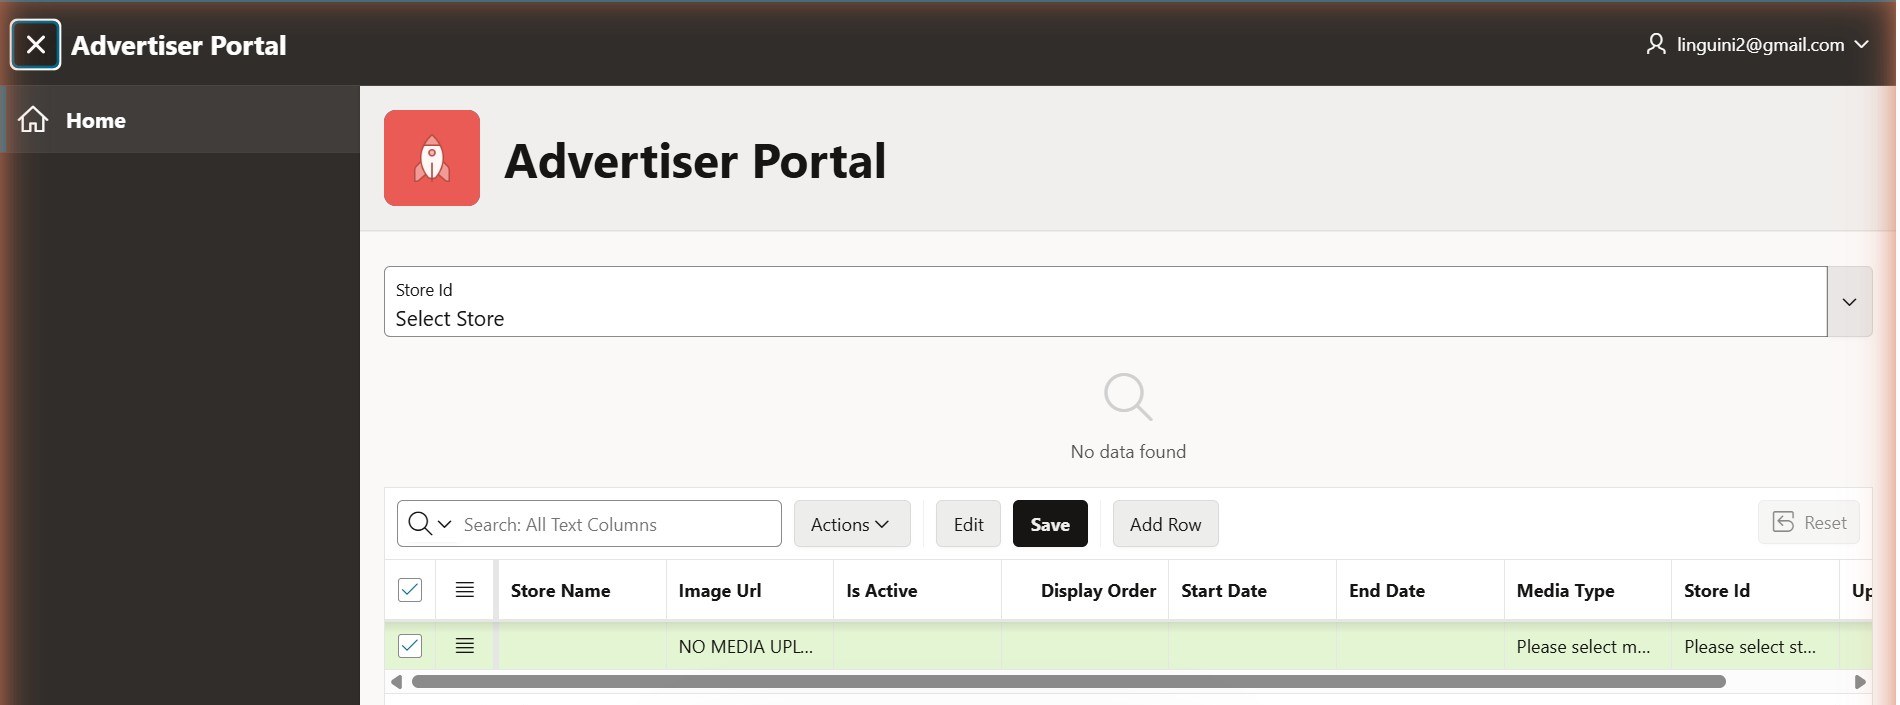Sort by the Store Name column header

pyautogui.click(x=580, y=590)
